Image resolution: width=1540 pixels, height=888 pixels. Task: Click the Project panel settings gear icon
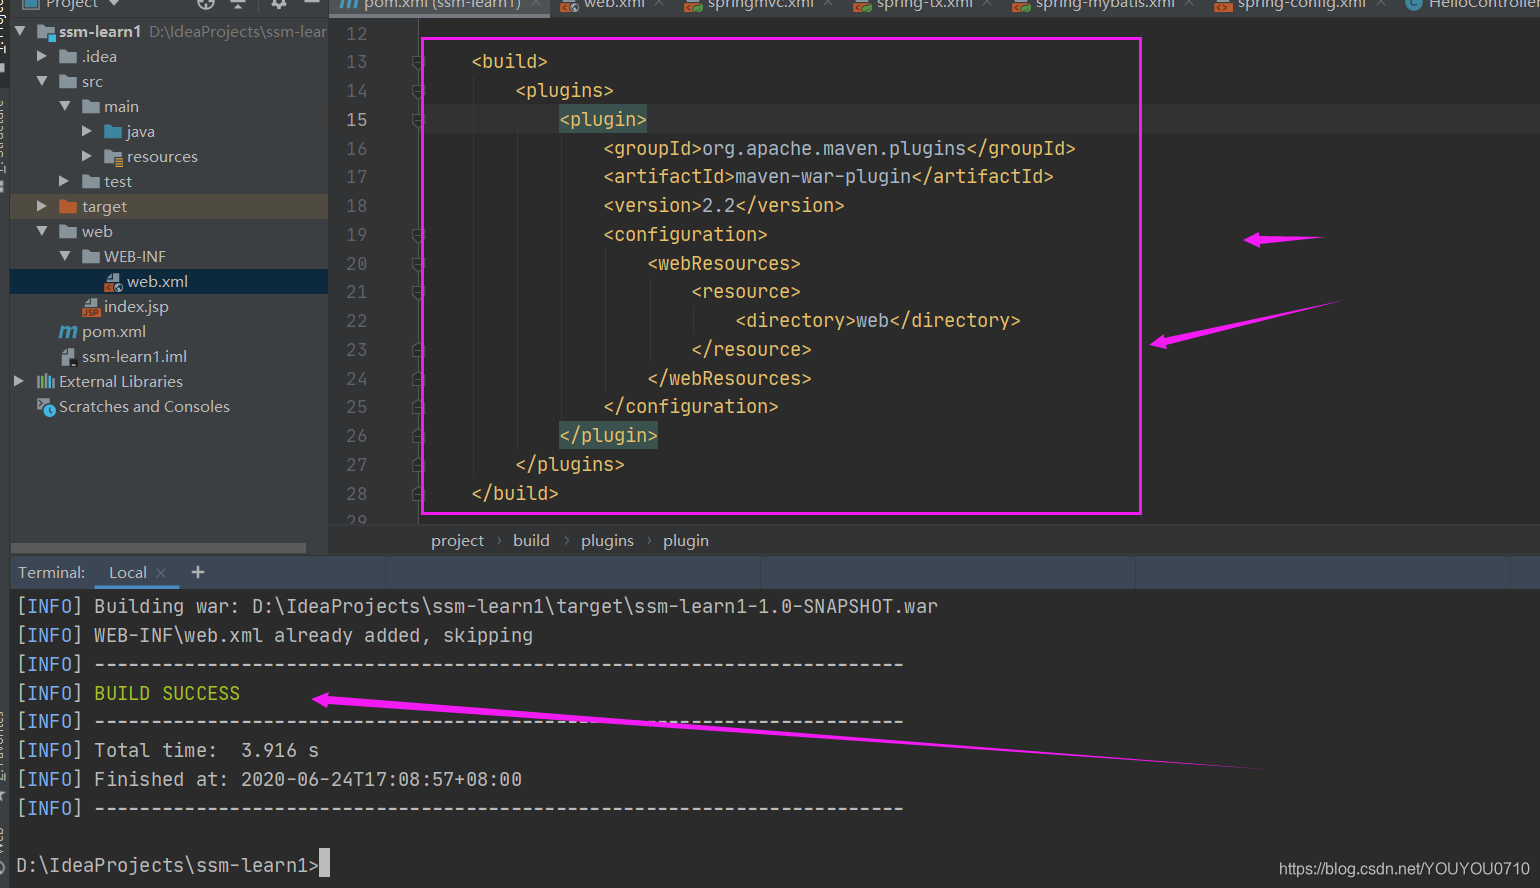pyautogui.click(x=278, y=4)
